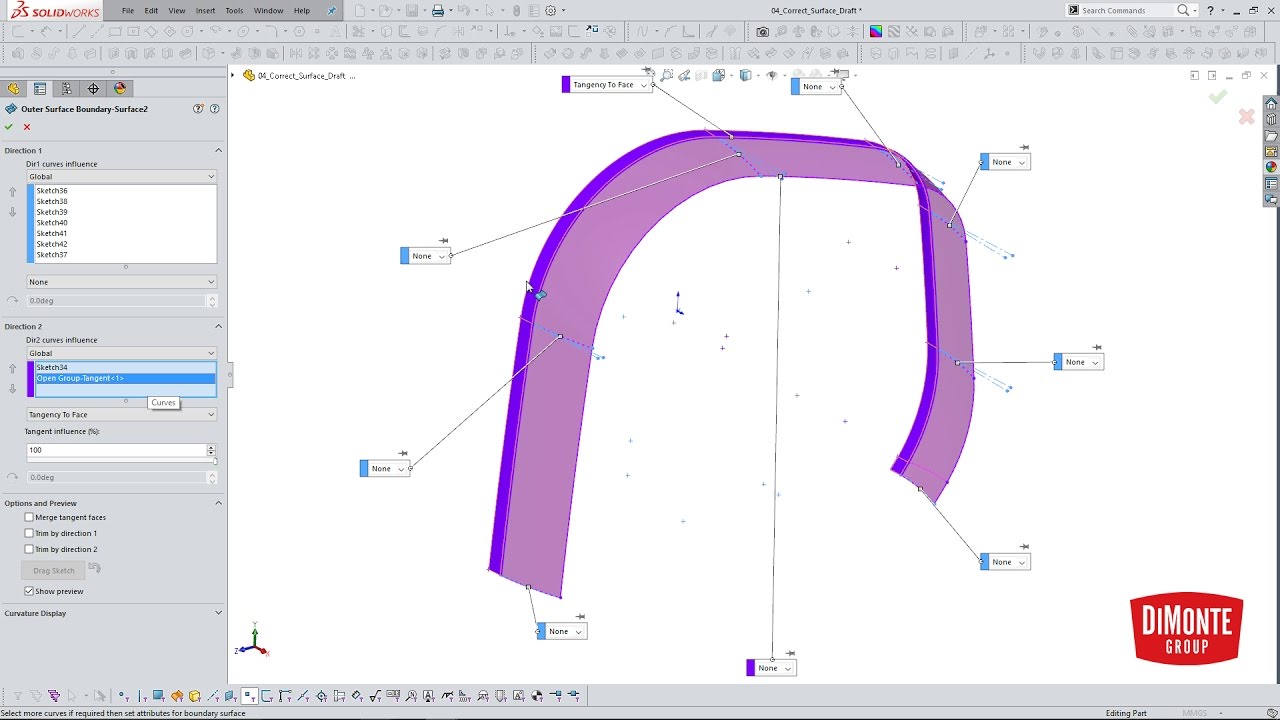Image resolution: width=1280 pixels, height=720 pixels.
Task: Open the File Explorer task pane
Action: click(1271, 136)
